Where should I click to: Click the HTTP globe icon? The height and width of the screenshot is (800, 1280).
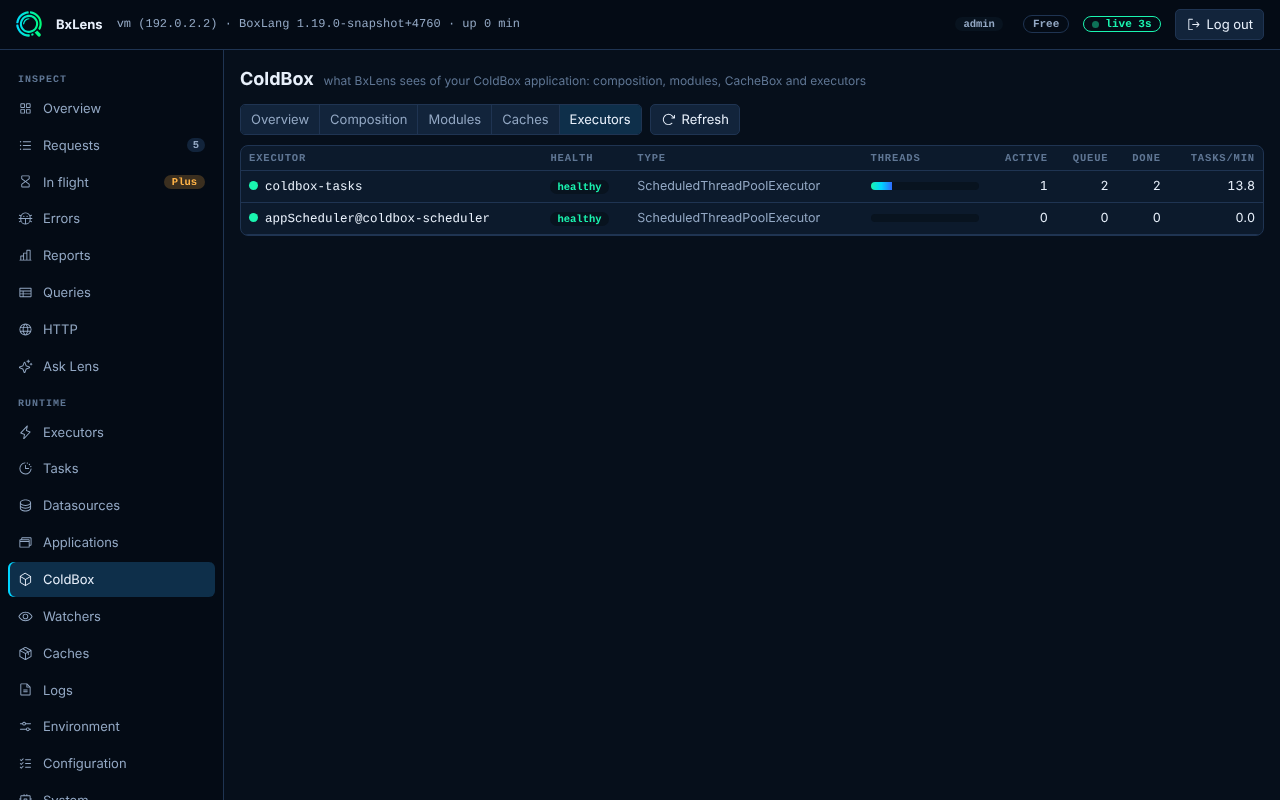[26, 329]
